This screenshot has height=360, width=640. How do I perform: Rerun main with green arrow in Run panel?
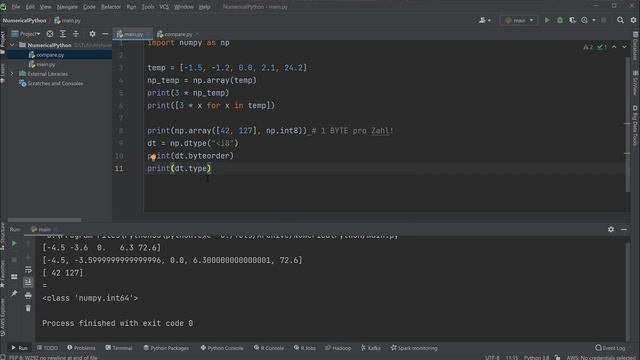click(x=14, y=243)
